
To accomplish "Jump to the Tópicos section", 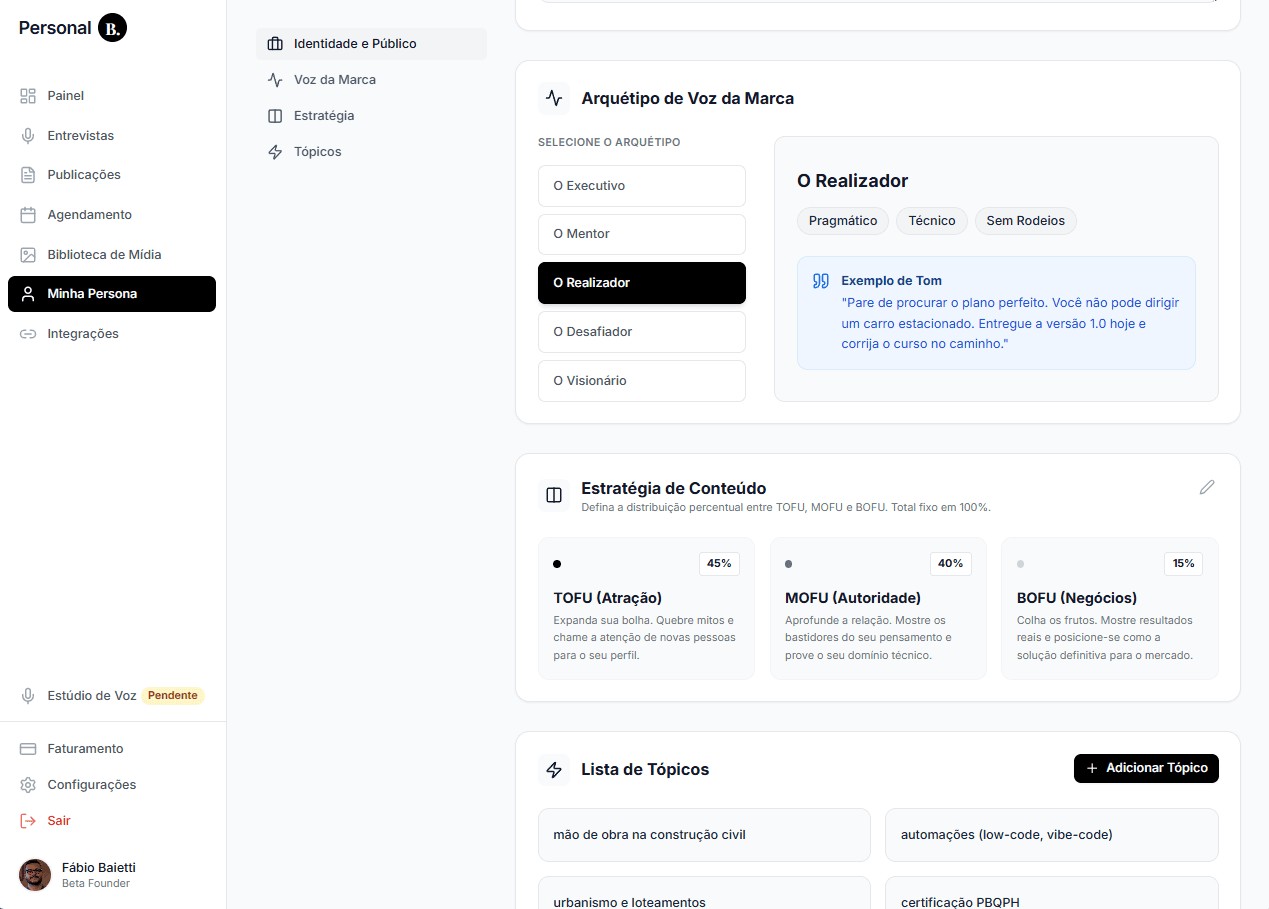I will tap(317, 152).
